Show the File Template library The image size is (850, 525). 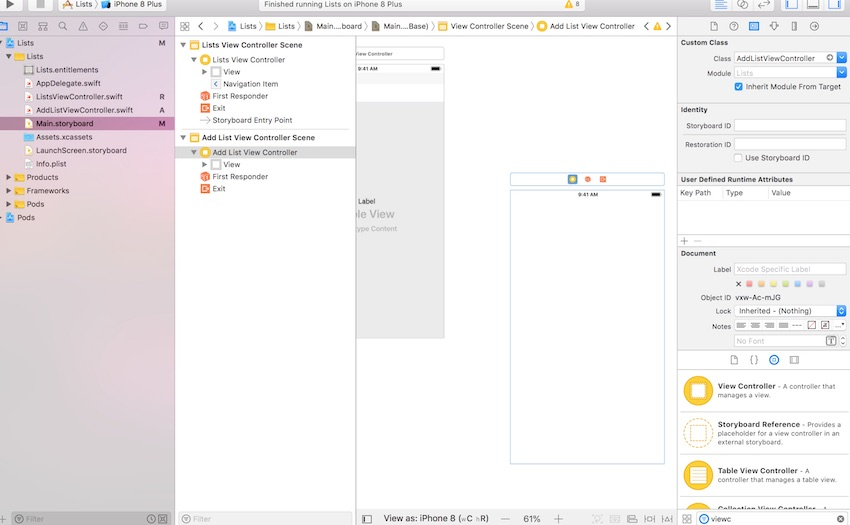(x=734, y=360)
